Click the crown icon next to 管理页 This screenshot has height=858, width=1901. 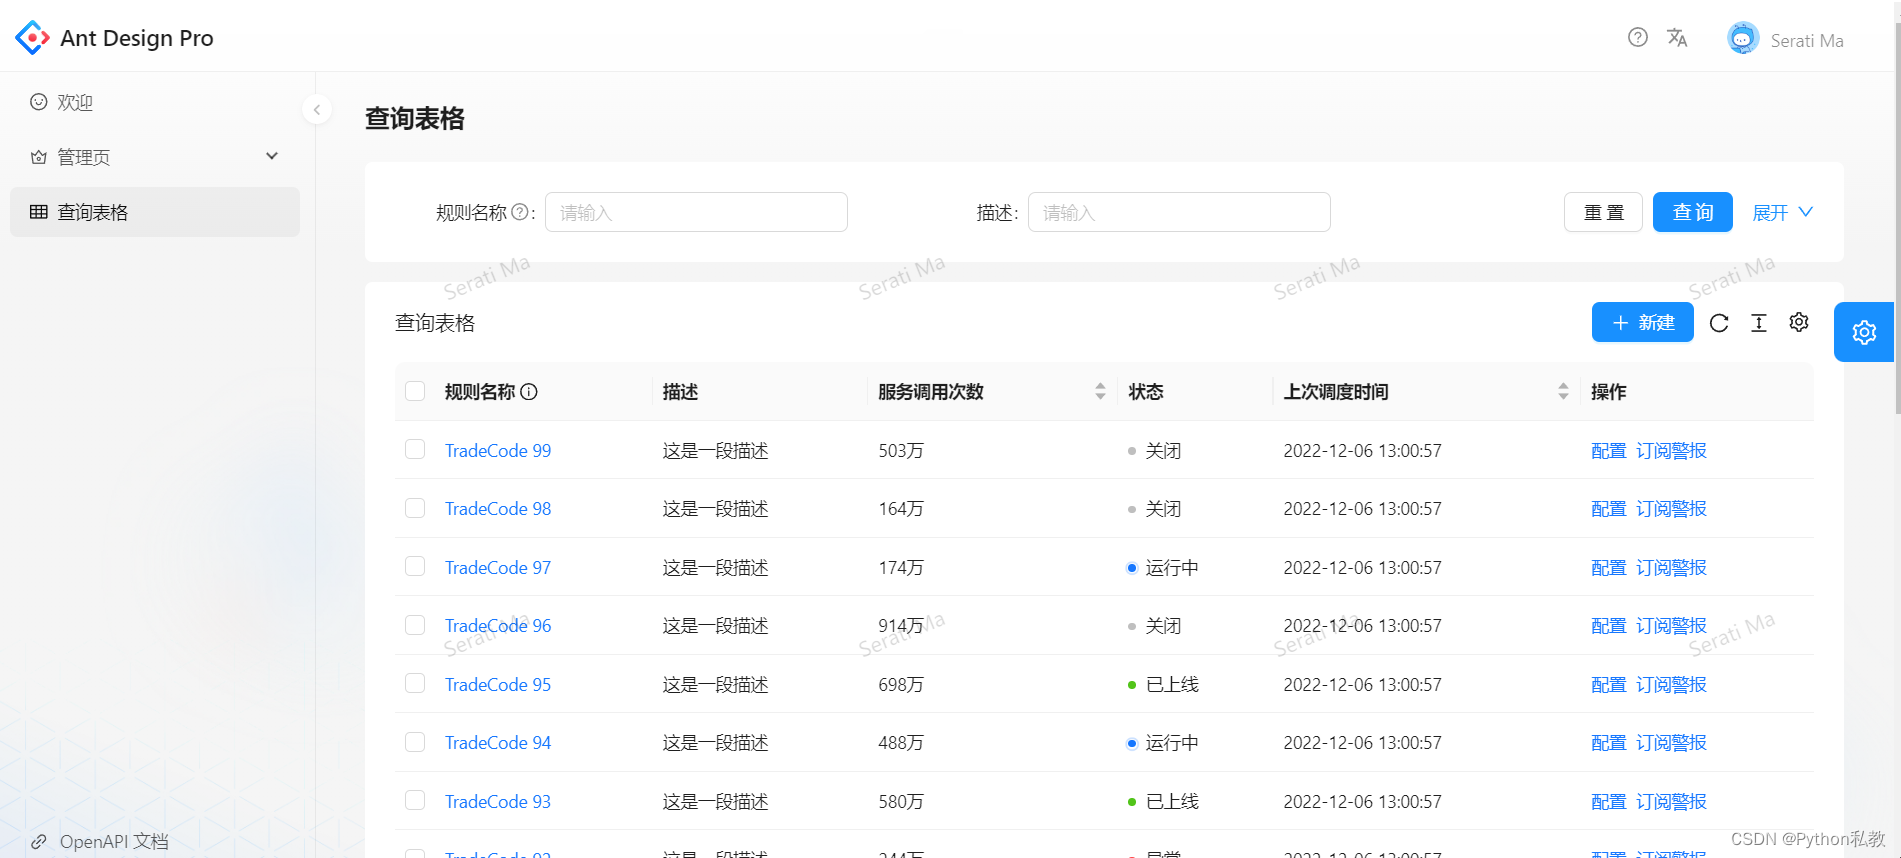[39, 157]
